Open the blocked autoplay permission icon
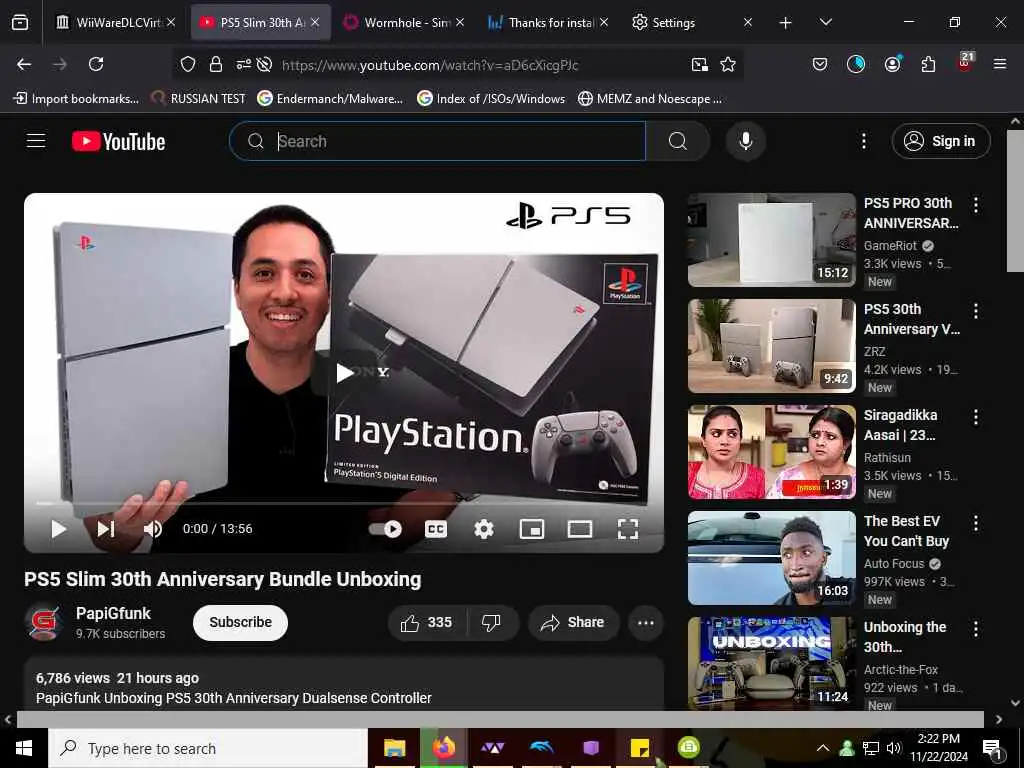The width and height of the screenshot is (1024, 768). click(264, 65)
